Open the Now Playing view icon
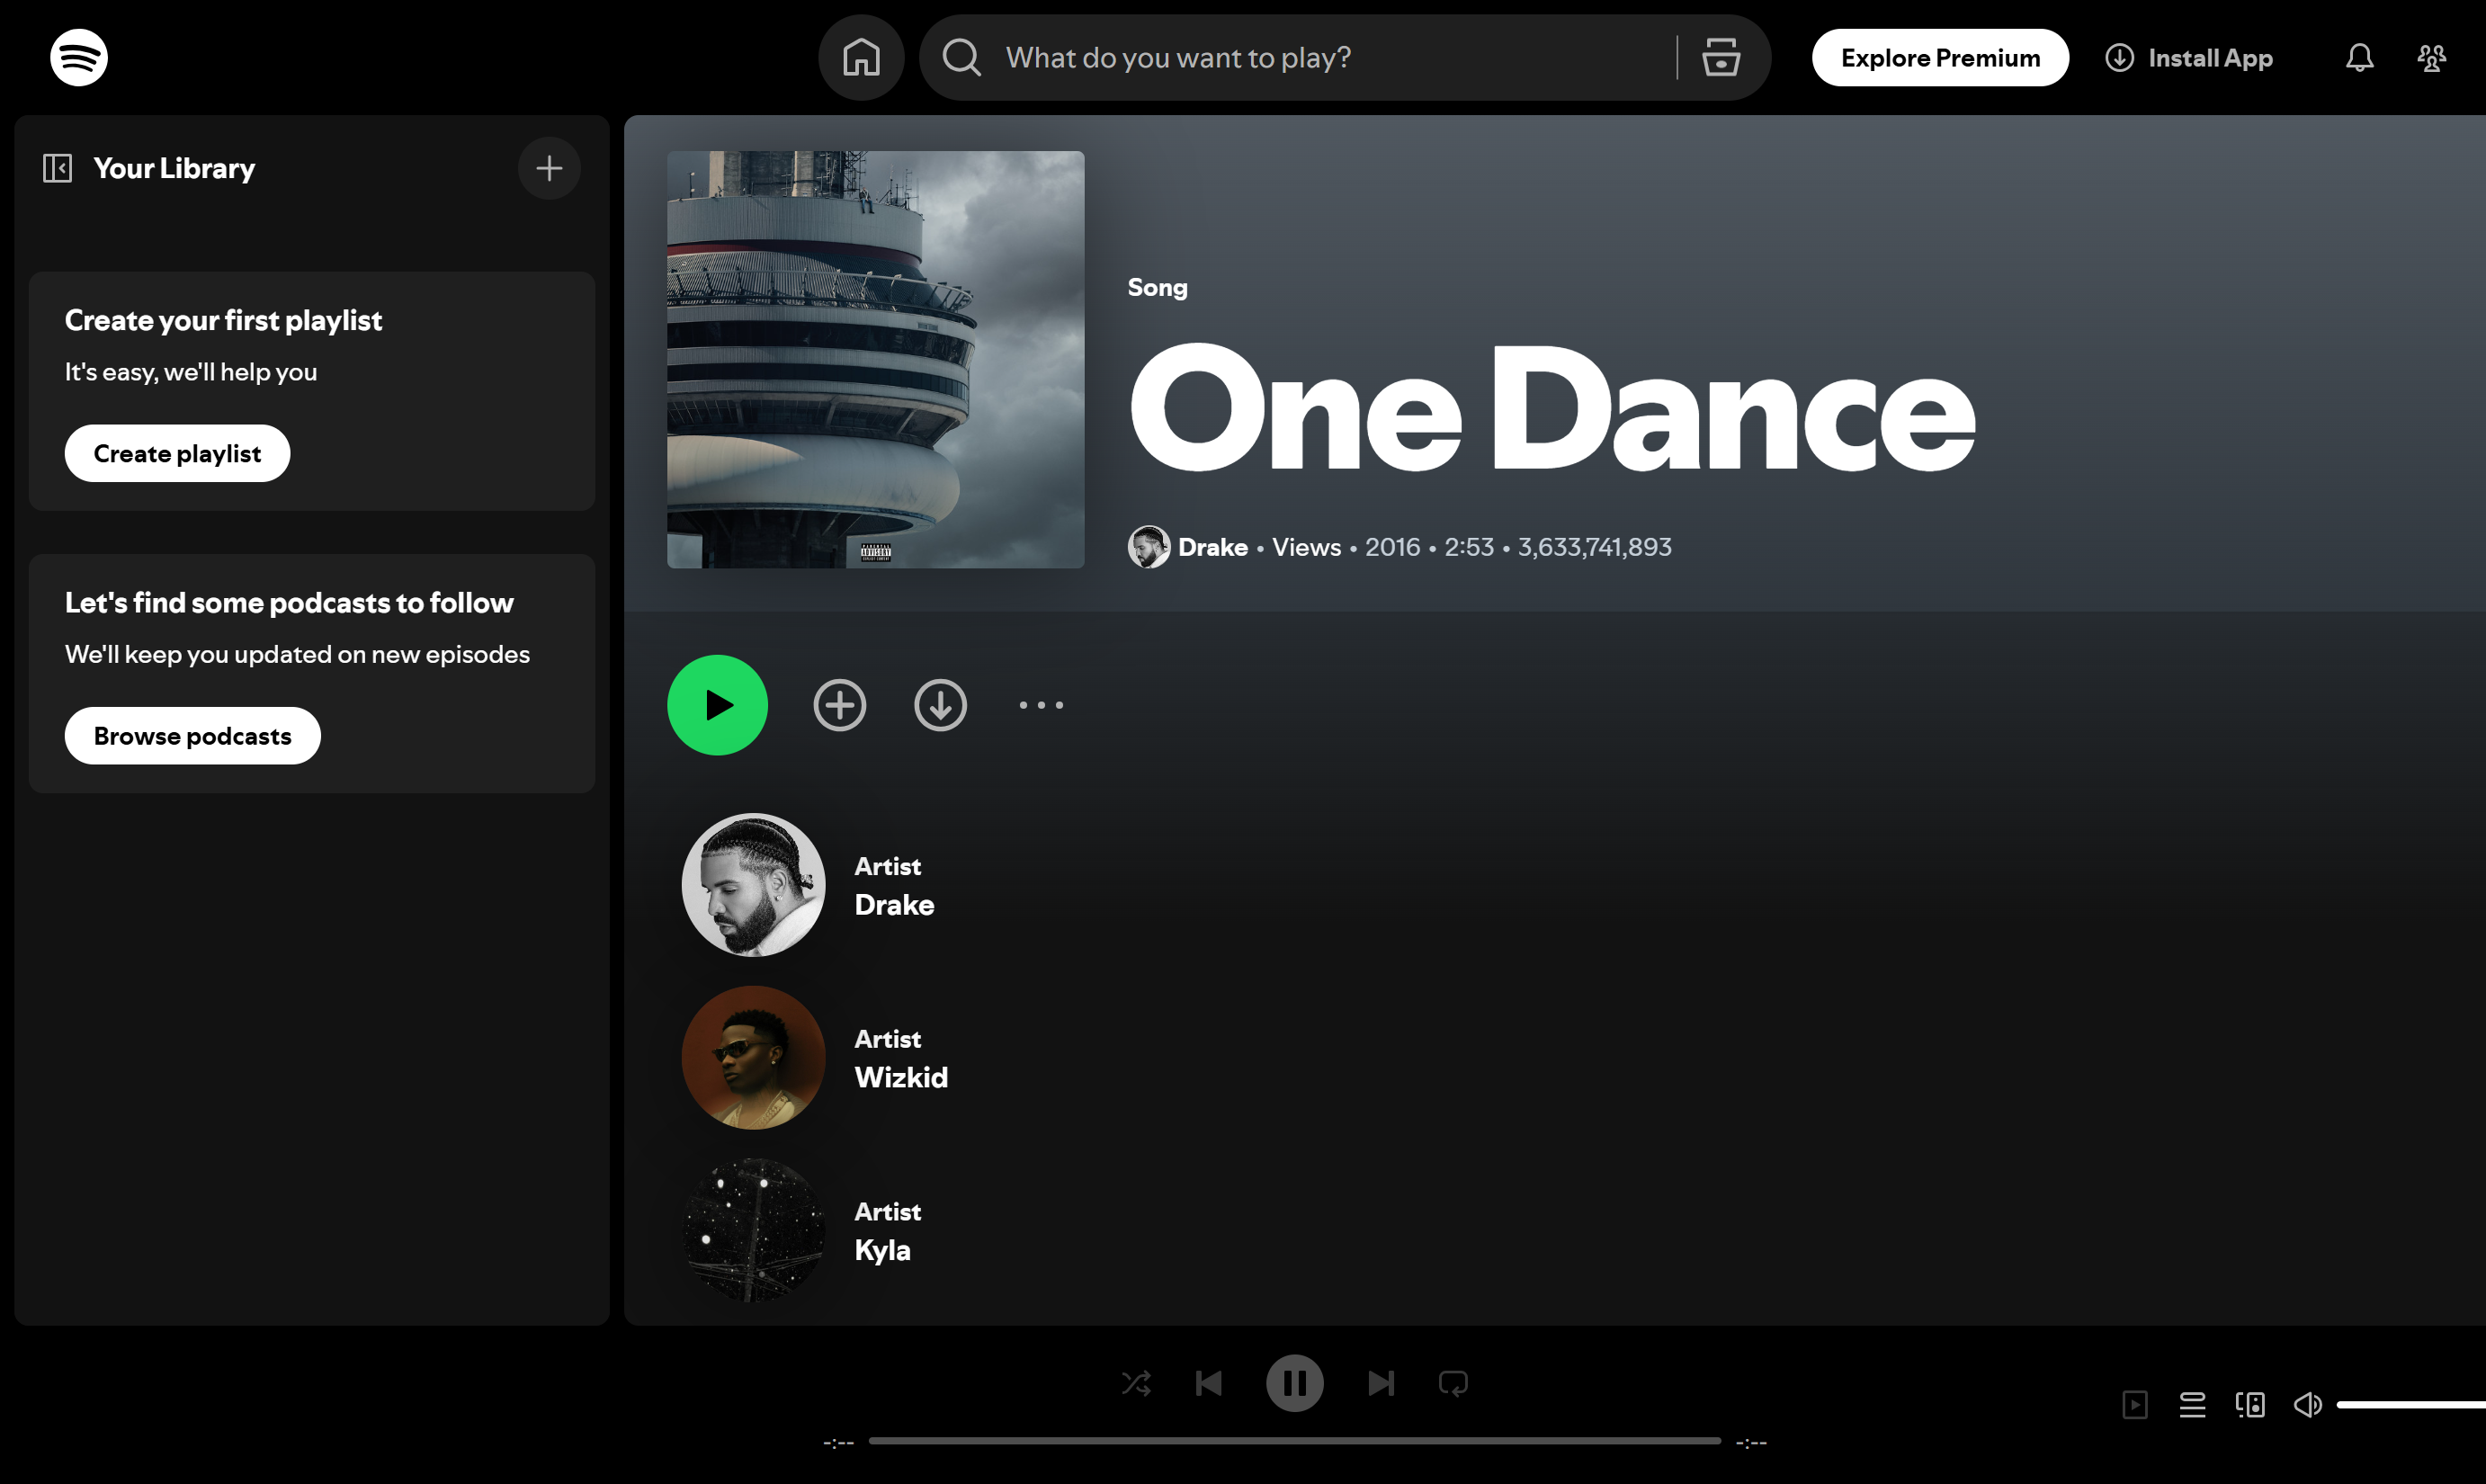This screenshot has width=2486, height=1484. pos(2136,1404)
